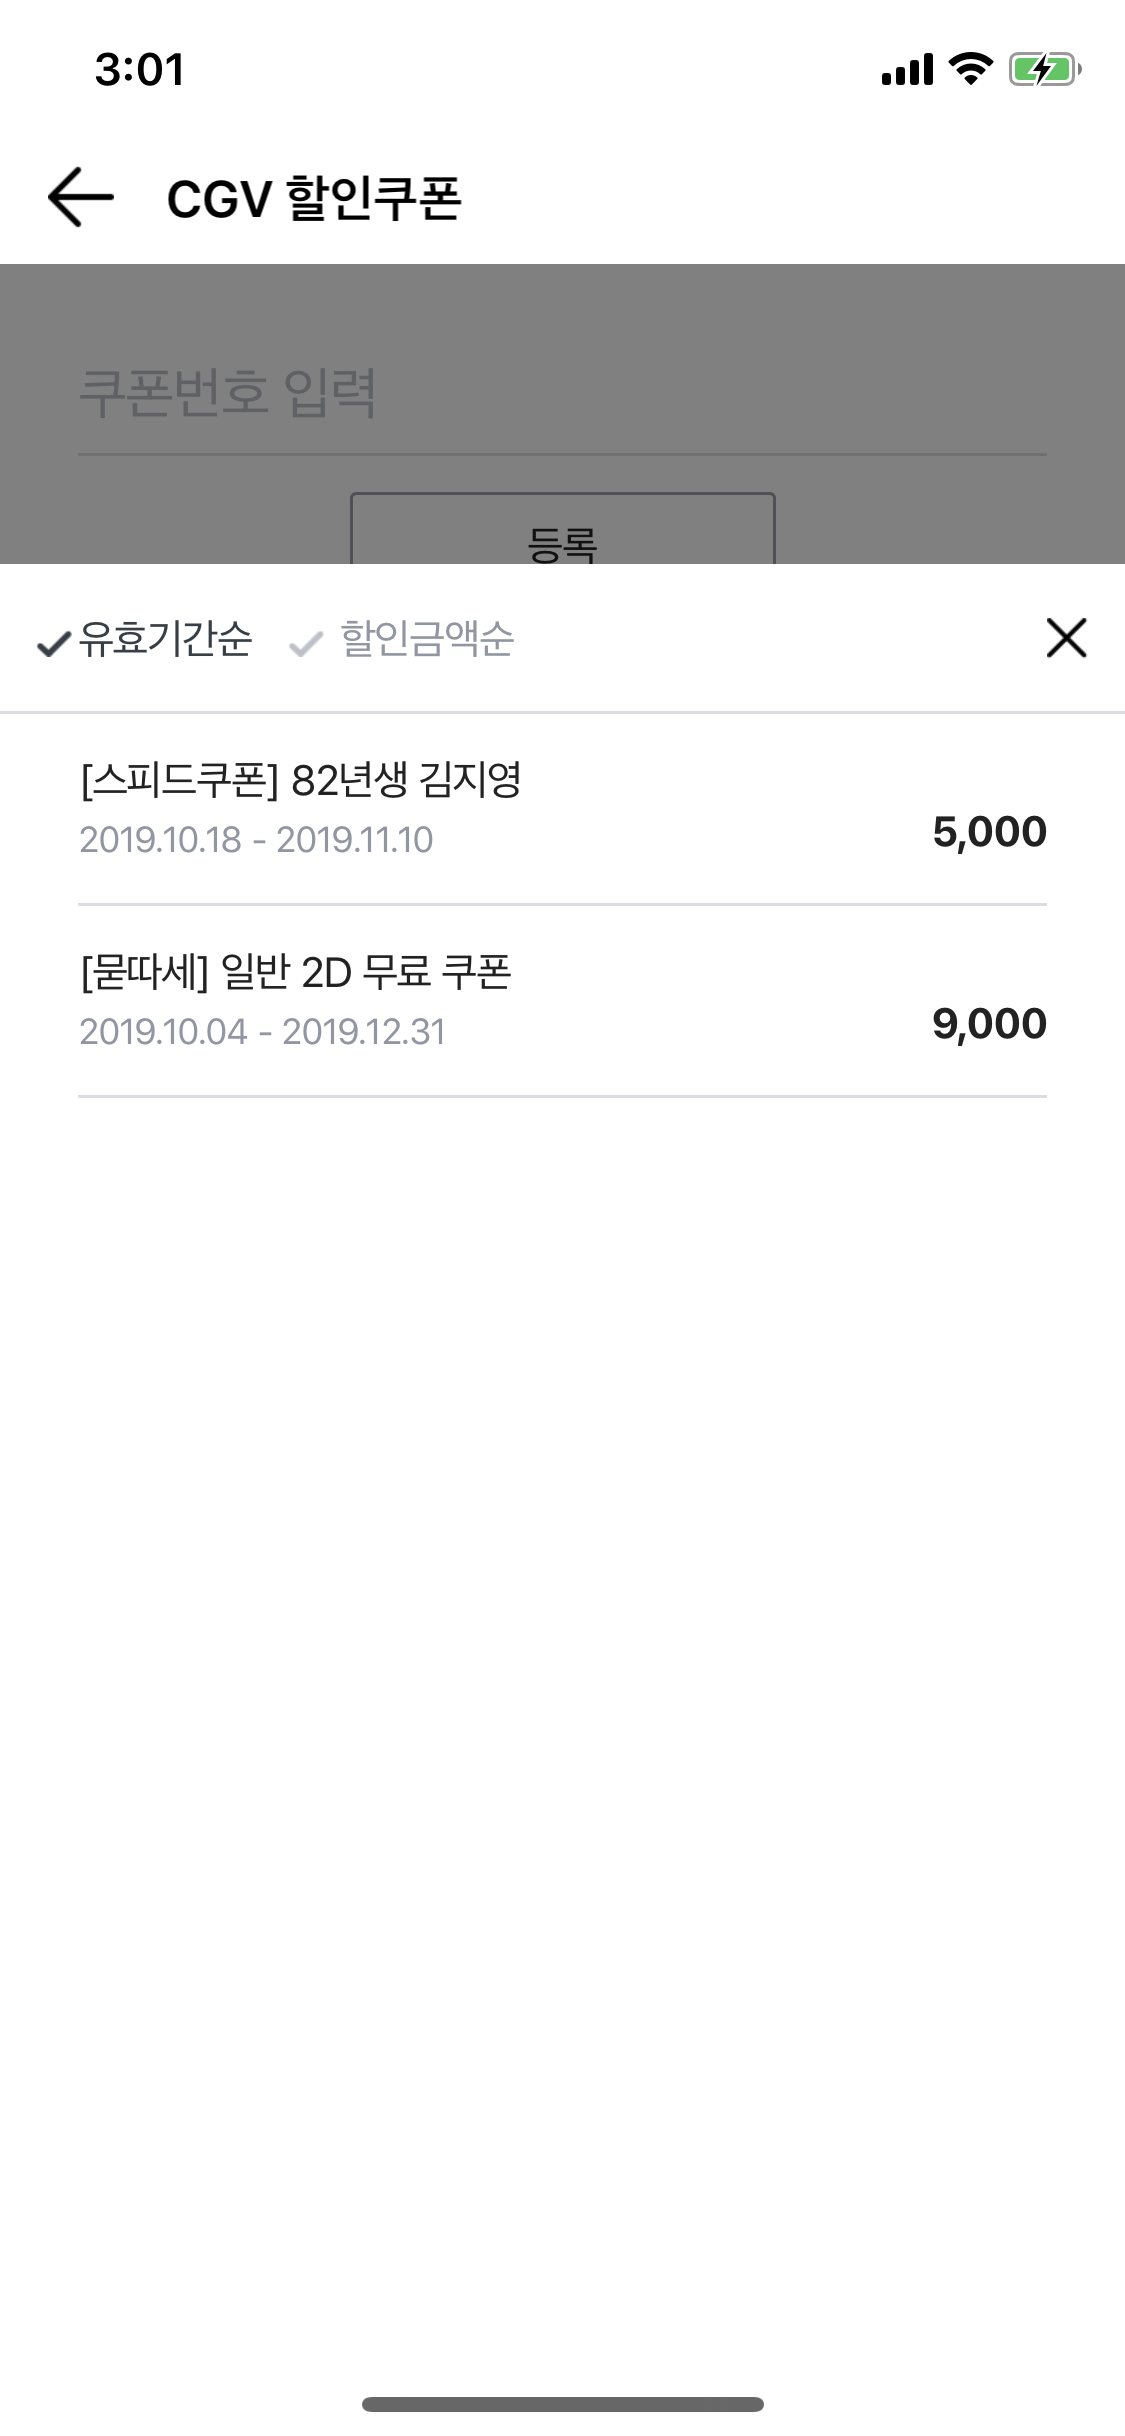
Task: Tap the battery charging icon
Action: tap(1044, 69)
